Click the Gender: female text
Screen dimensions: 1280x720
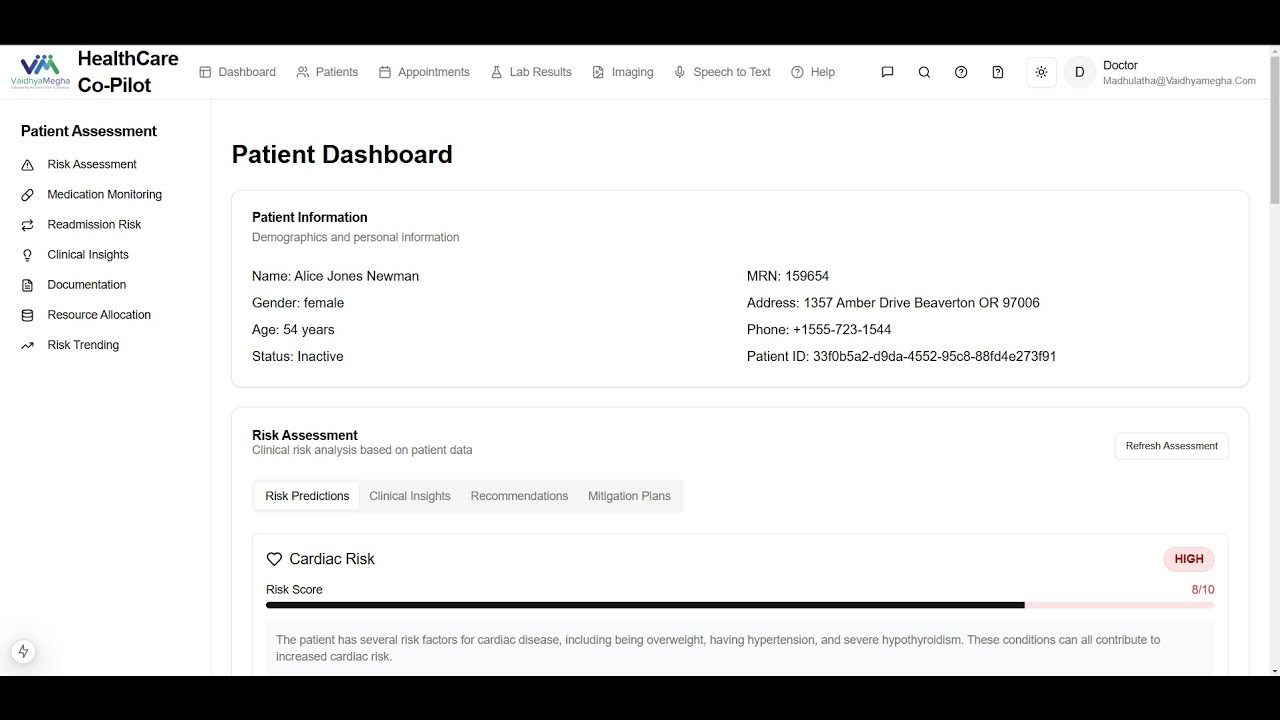click(298, 303)
